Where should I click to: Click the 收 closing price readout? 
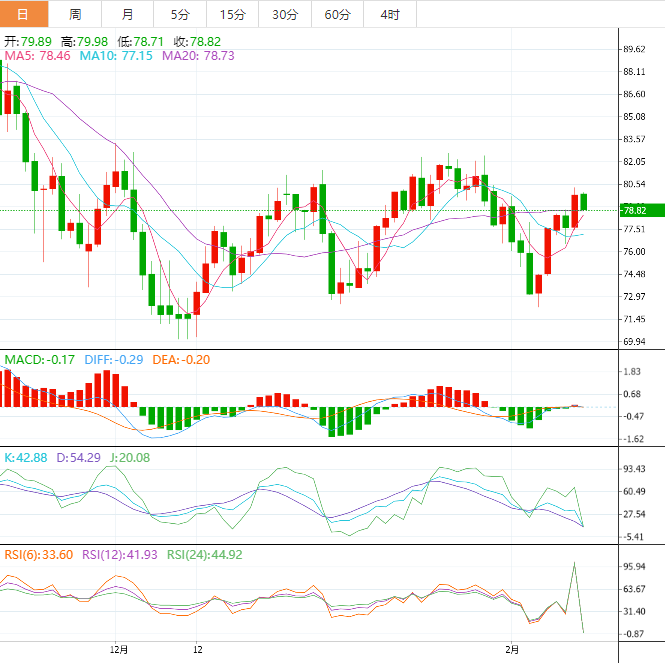tap(196, 42)
